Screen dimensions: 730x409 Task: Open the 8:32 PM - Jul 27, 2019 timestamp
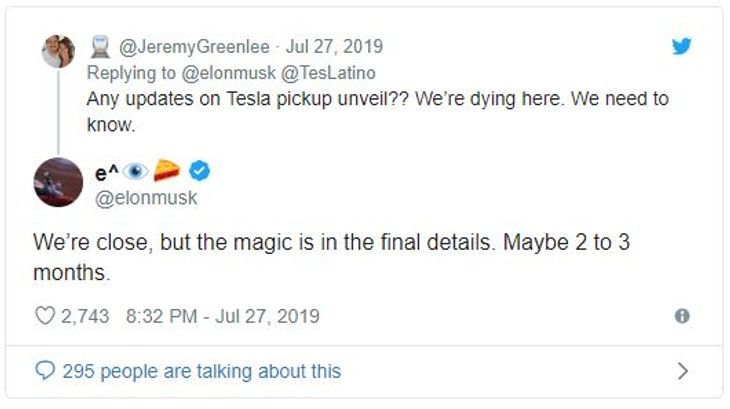(x=223, y=316)
